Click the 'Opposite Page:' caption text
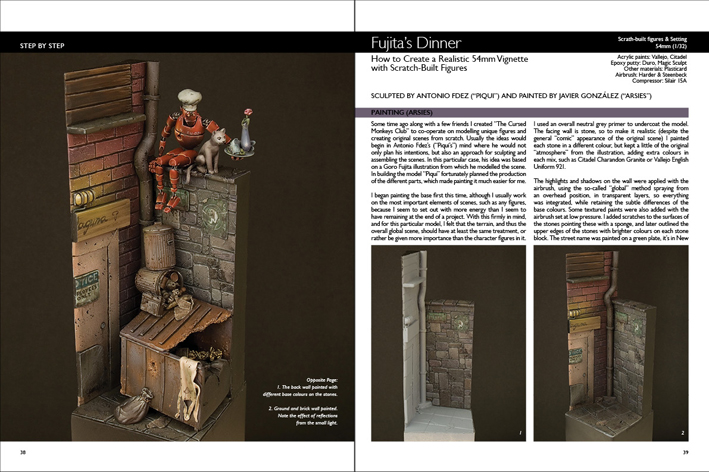This screenshot has height=472, width=709. coord(322,380)
